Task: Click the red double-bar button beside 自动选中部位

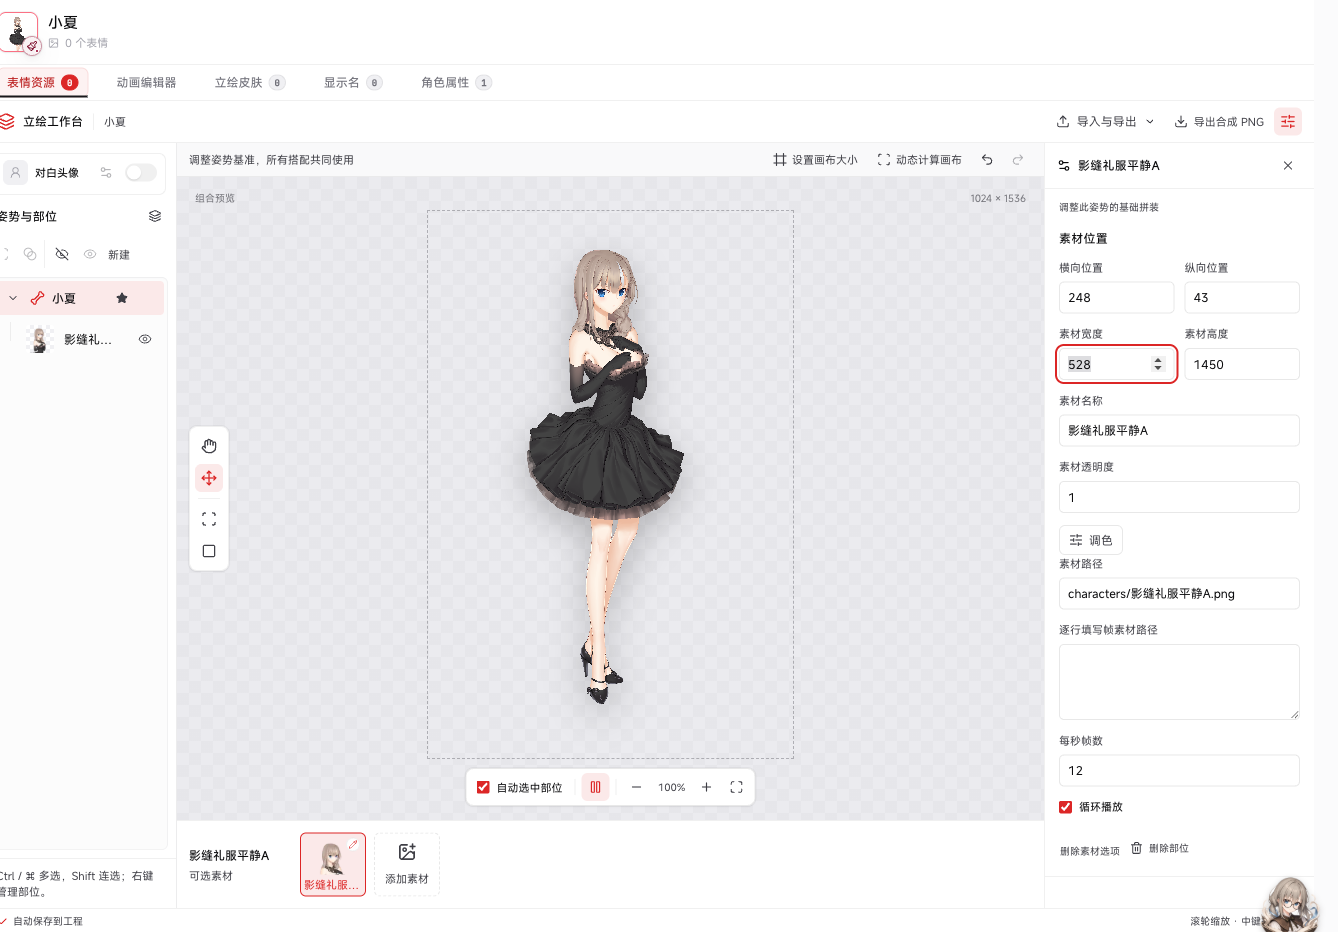Action: [595, 787]
